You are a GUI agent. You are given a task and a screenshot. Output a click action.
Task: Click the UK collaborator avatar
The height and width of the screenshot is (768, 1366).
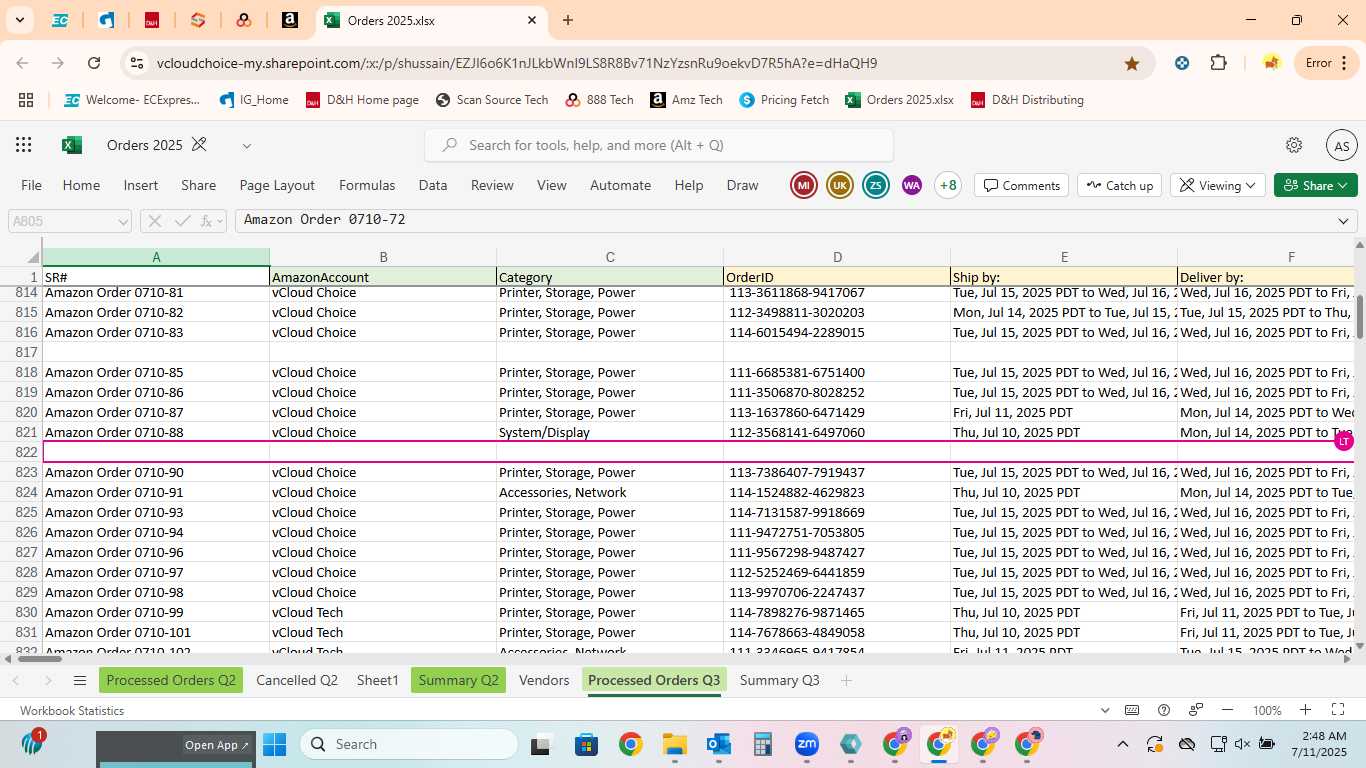840,185
